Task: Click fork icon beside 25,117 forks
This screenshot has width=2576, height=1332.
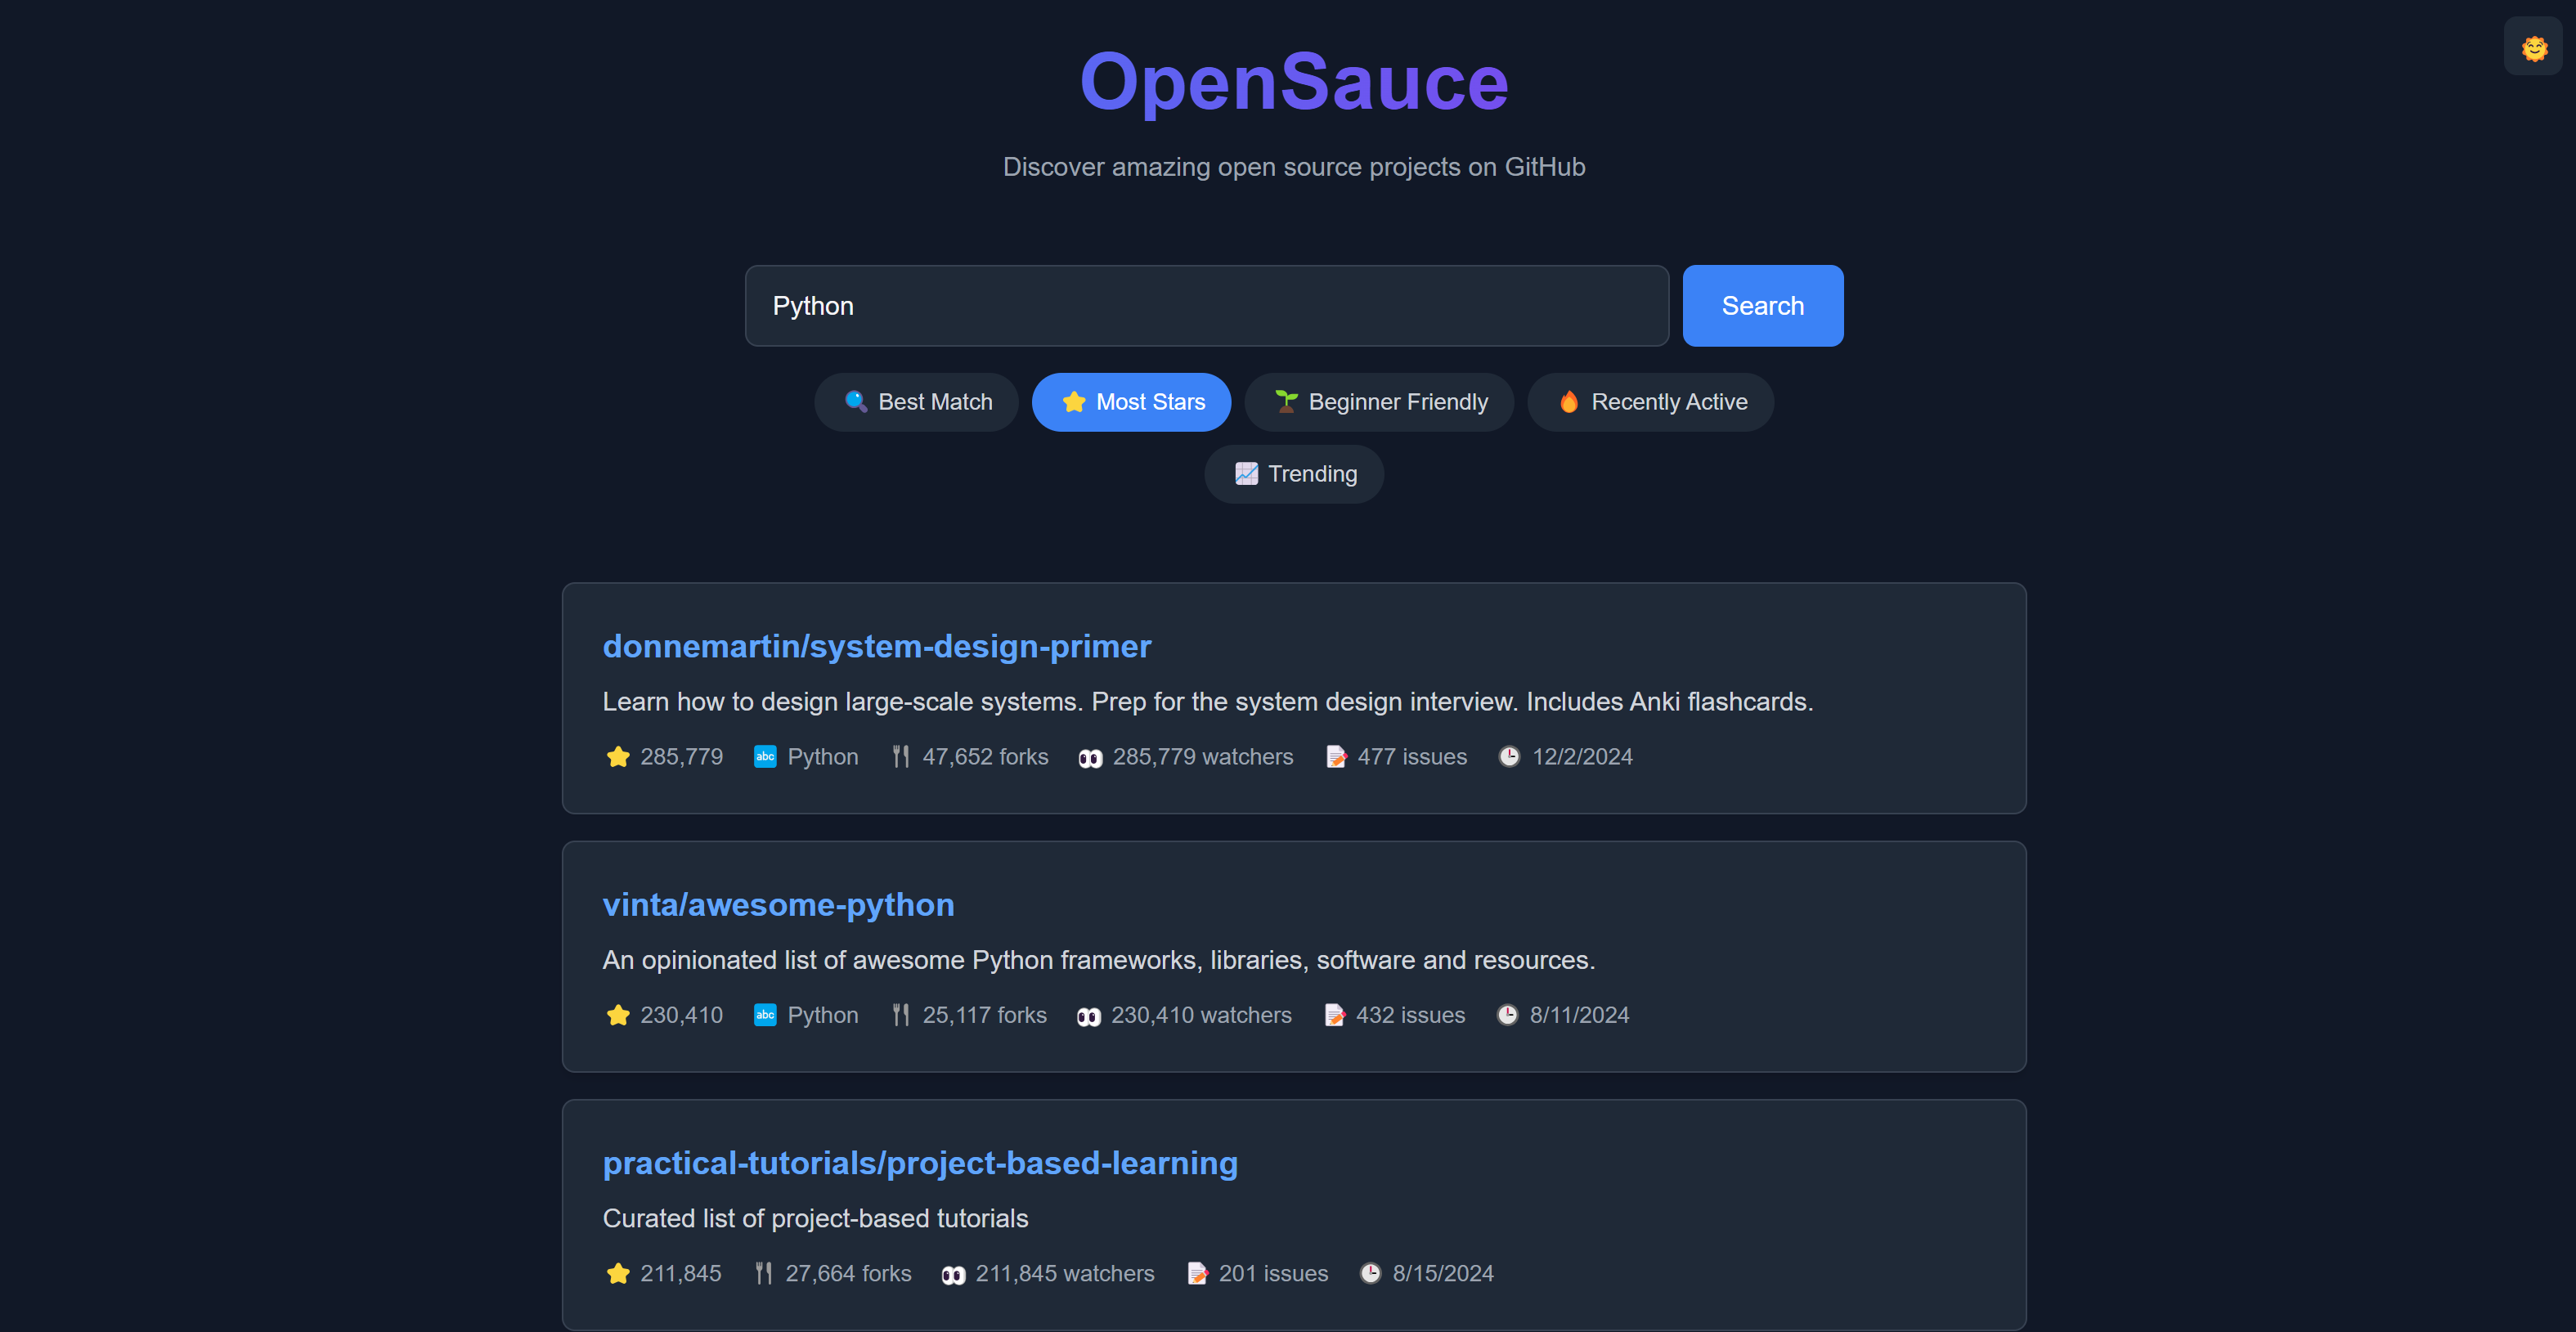Action: [x=900, y=1014]
